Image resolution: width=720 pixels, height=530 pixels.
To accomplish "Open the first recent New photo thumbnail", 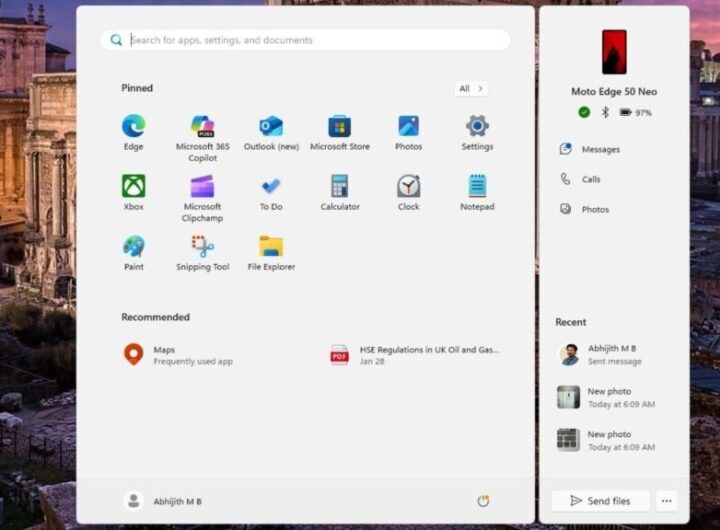I will click(568, 397).
